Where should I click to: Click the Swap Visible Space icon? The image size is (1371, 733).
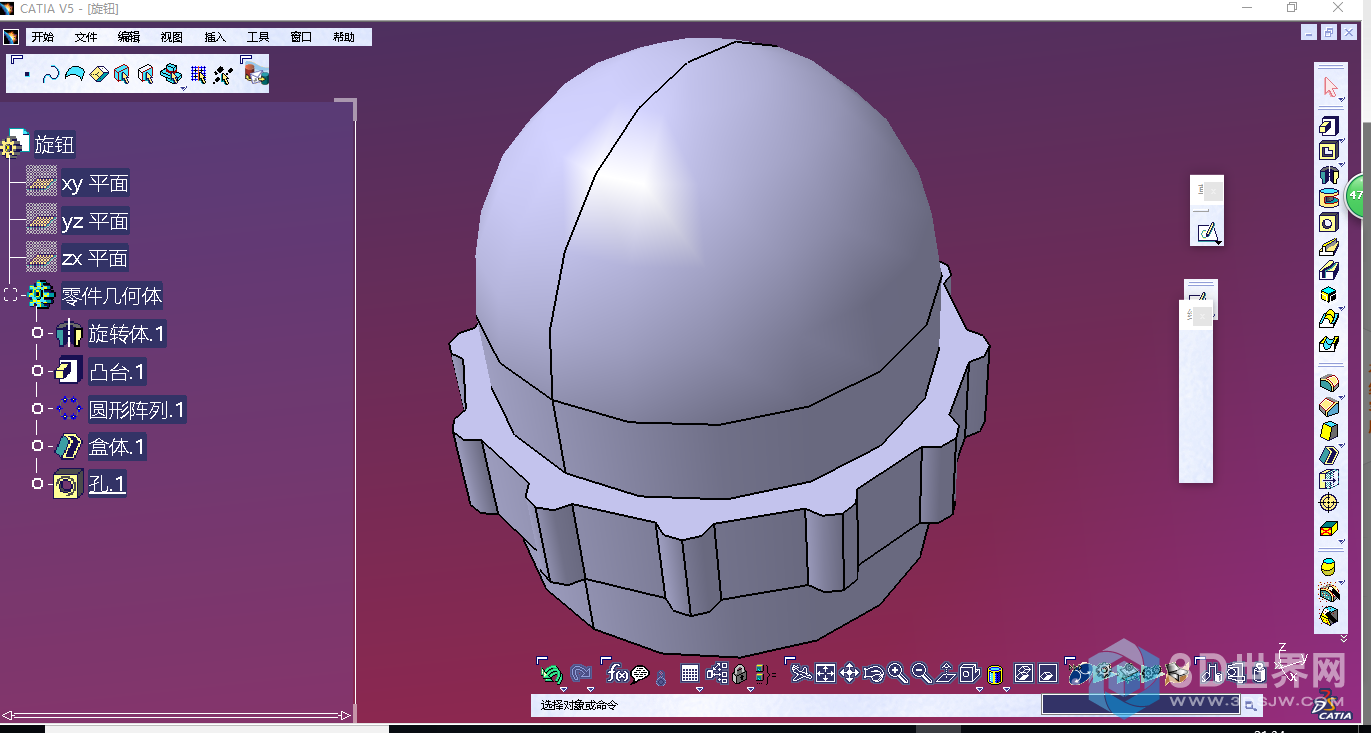[1047, 674]
